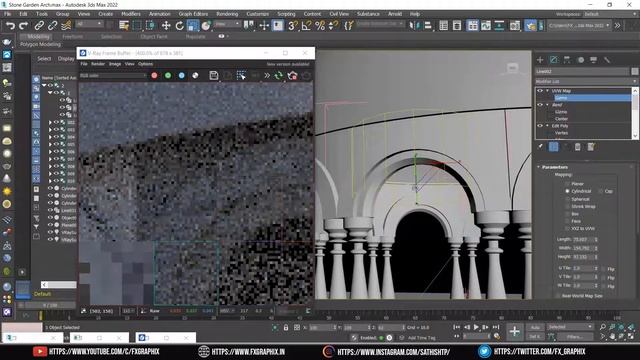This screenshot has height=360, width=640.
Task: Click Remove modifier trash icon under stack
Action: tap(578, 147)
